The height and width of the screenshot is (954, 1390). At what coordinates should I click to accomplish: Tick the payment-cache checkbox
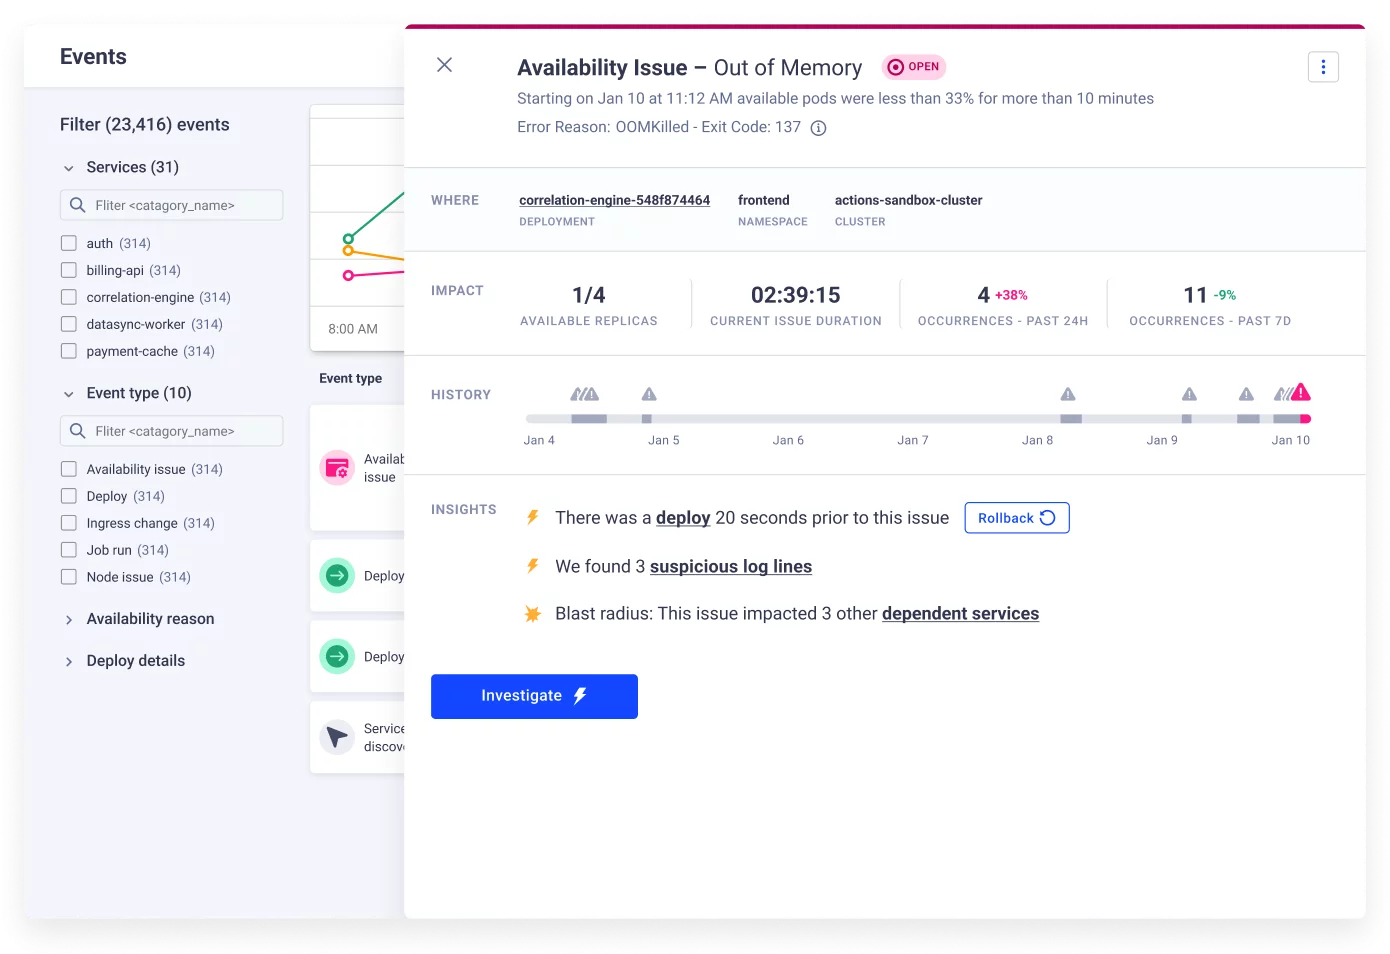(69, 351)
